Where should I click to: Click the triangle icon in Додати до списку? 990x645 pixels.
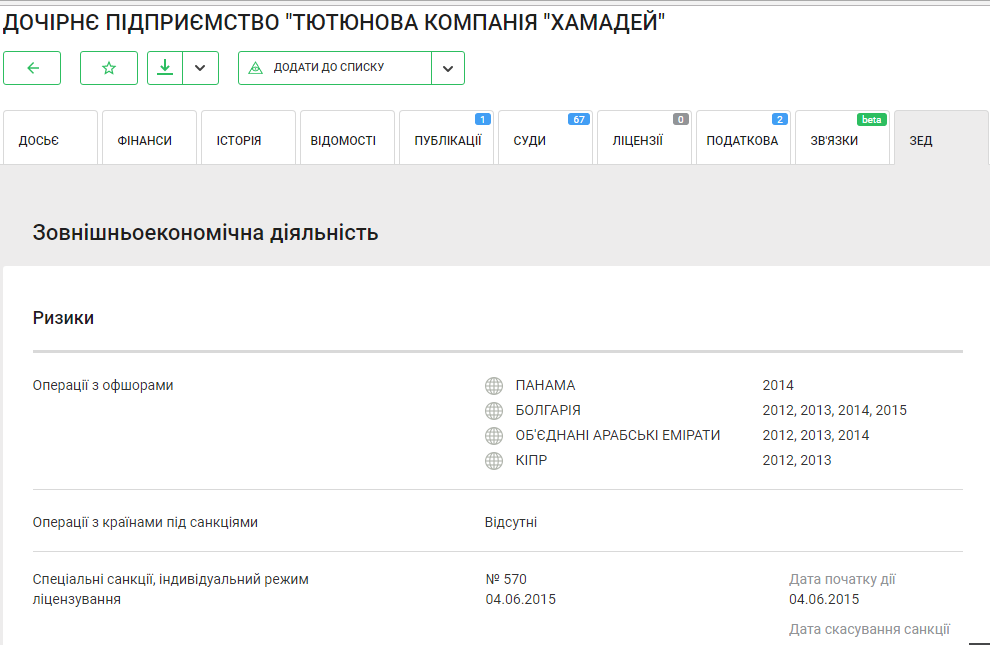(255, 68)
